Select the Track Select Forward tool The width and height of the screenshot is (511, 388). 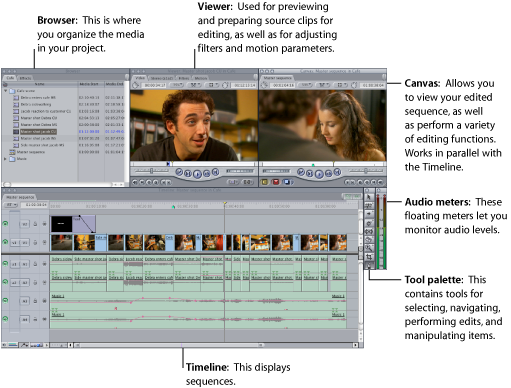point(369,214)
